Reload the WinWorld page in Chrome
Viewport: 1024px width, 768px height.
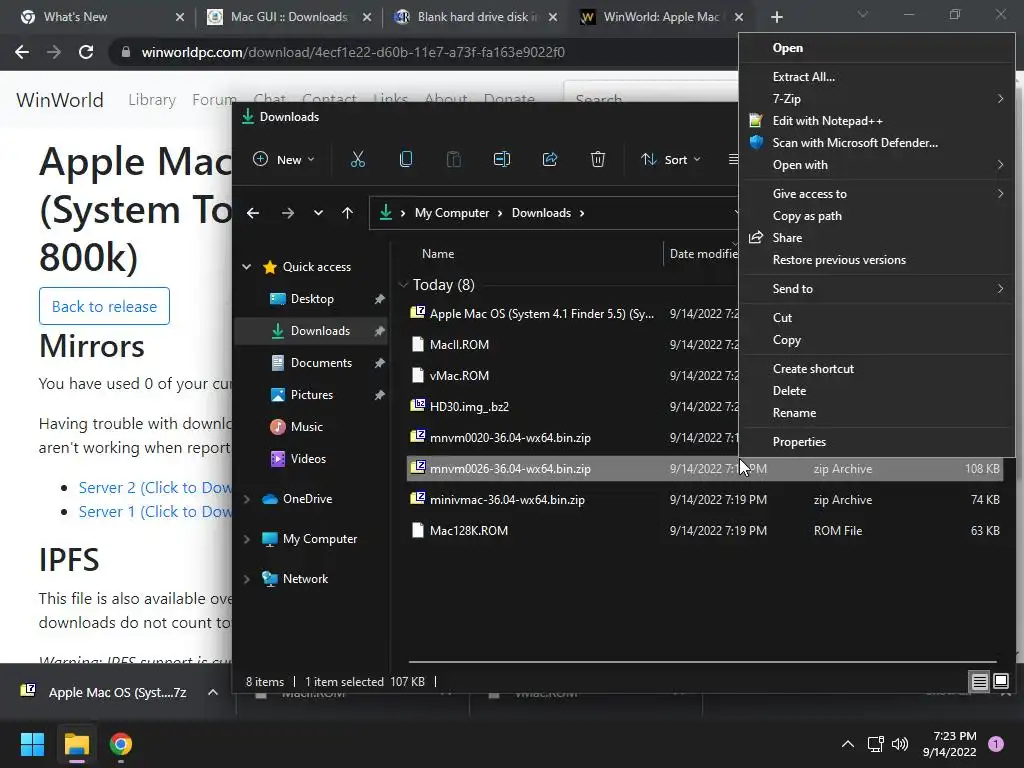pos(86,52)
